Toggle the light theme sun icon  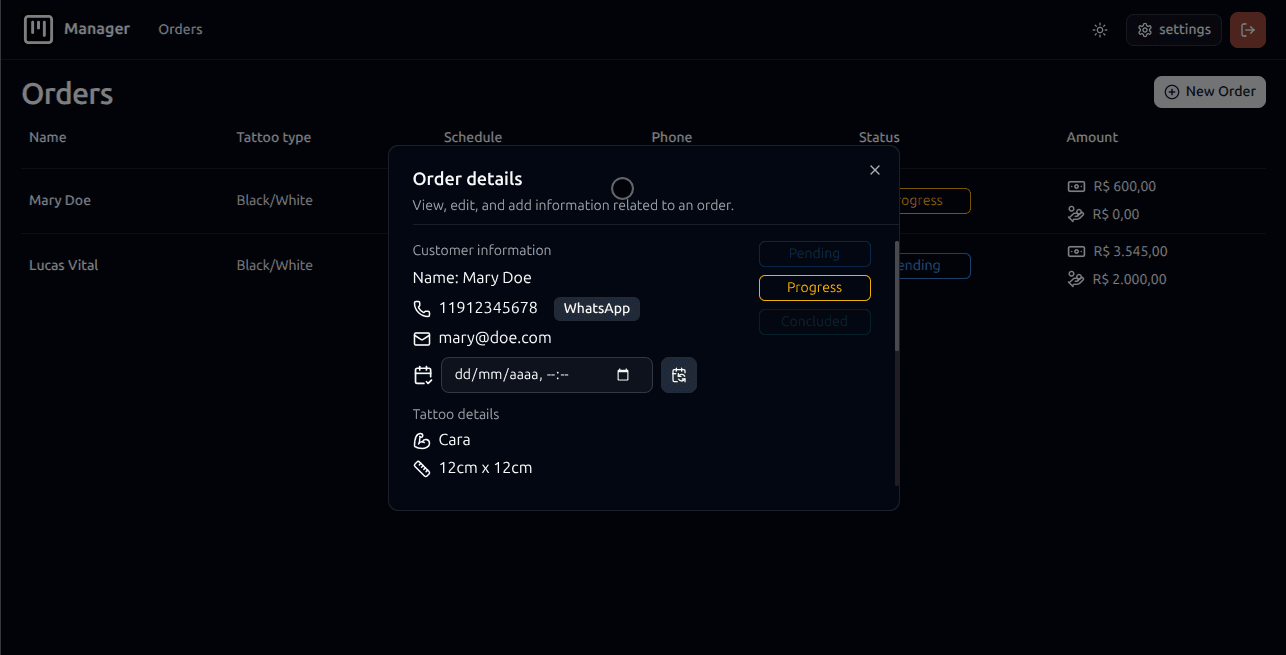[1100, 30]
